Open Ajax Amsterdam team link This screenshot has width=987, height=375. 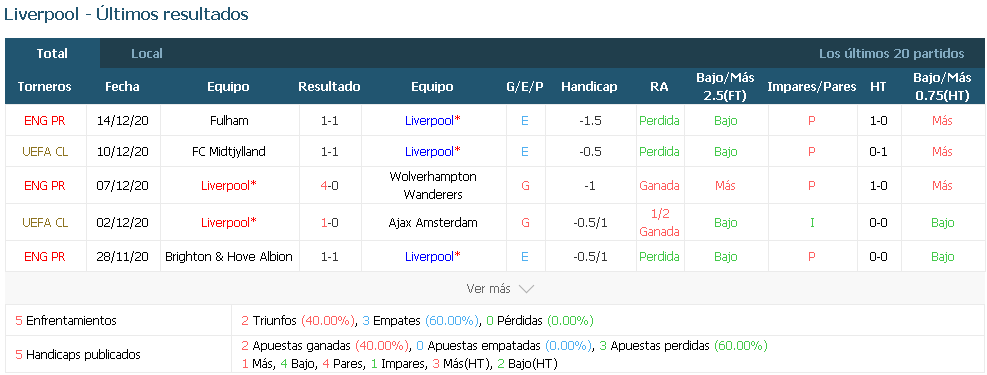434,223
